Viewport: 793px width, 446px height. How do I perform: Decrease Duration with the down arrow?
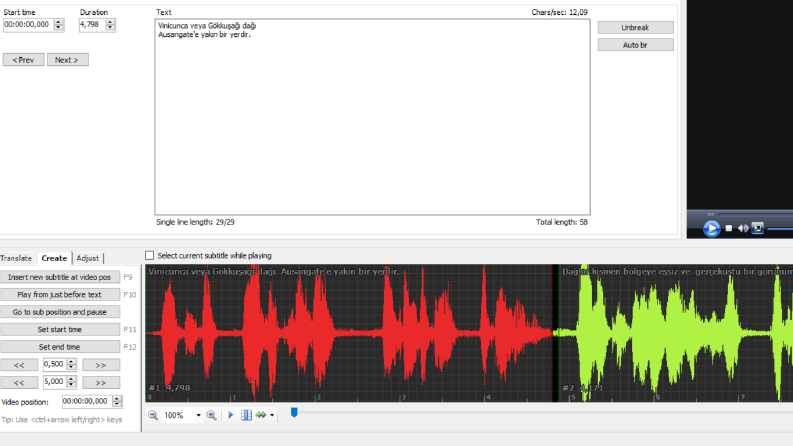click(110, 27)
